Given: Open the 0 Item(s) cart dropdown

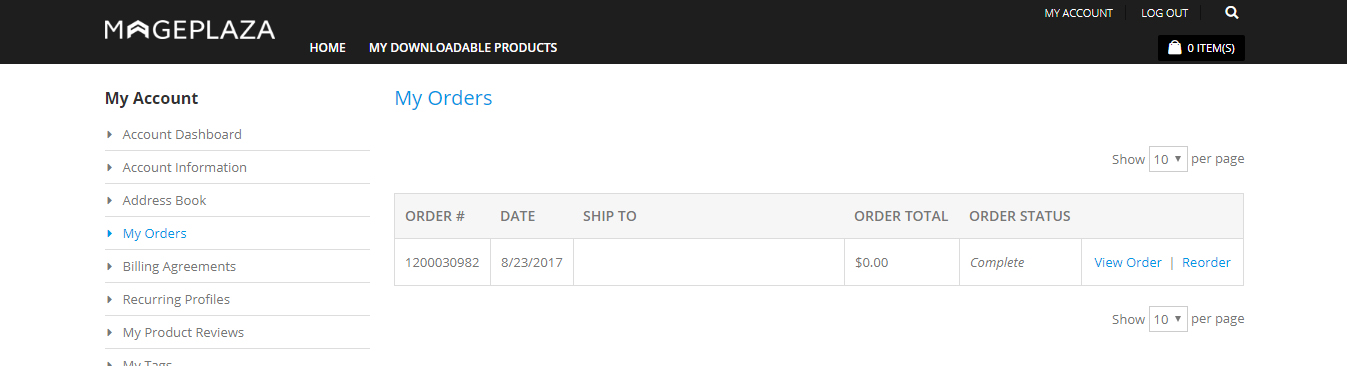Looking at the screenshot, I should (1201, 48).
